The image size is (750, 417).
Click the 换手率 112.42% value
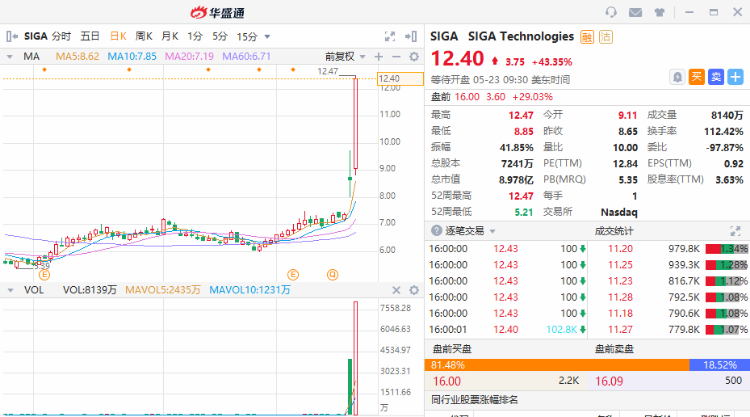(723, 131)
